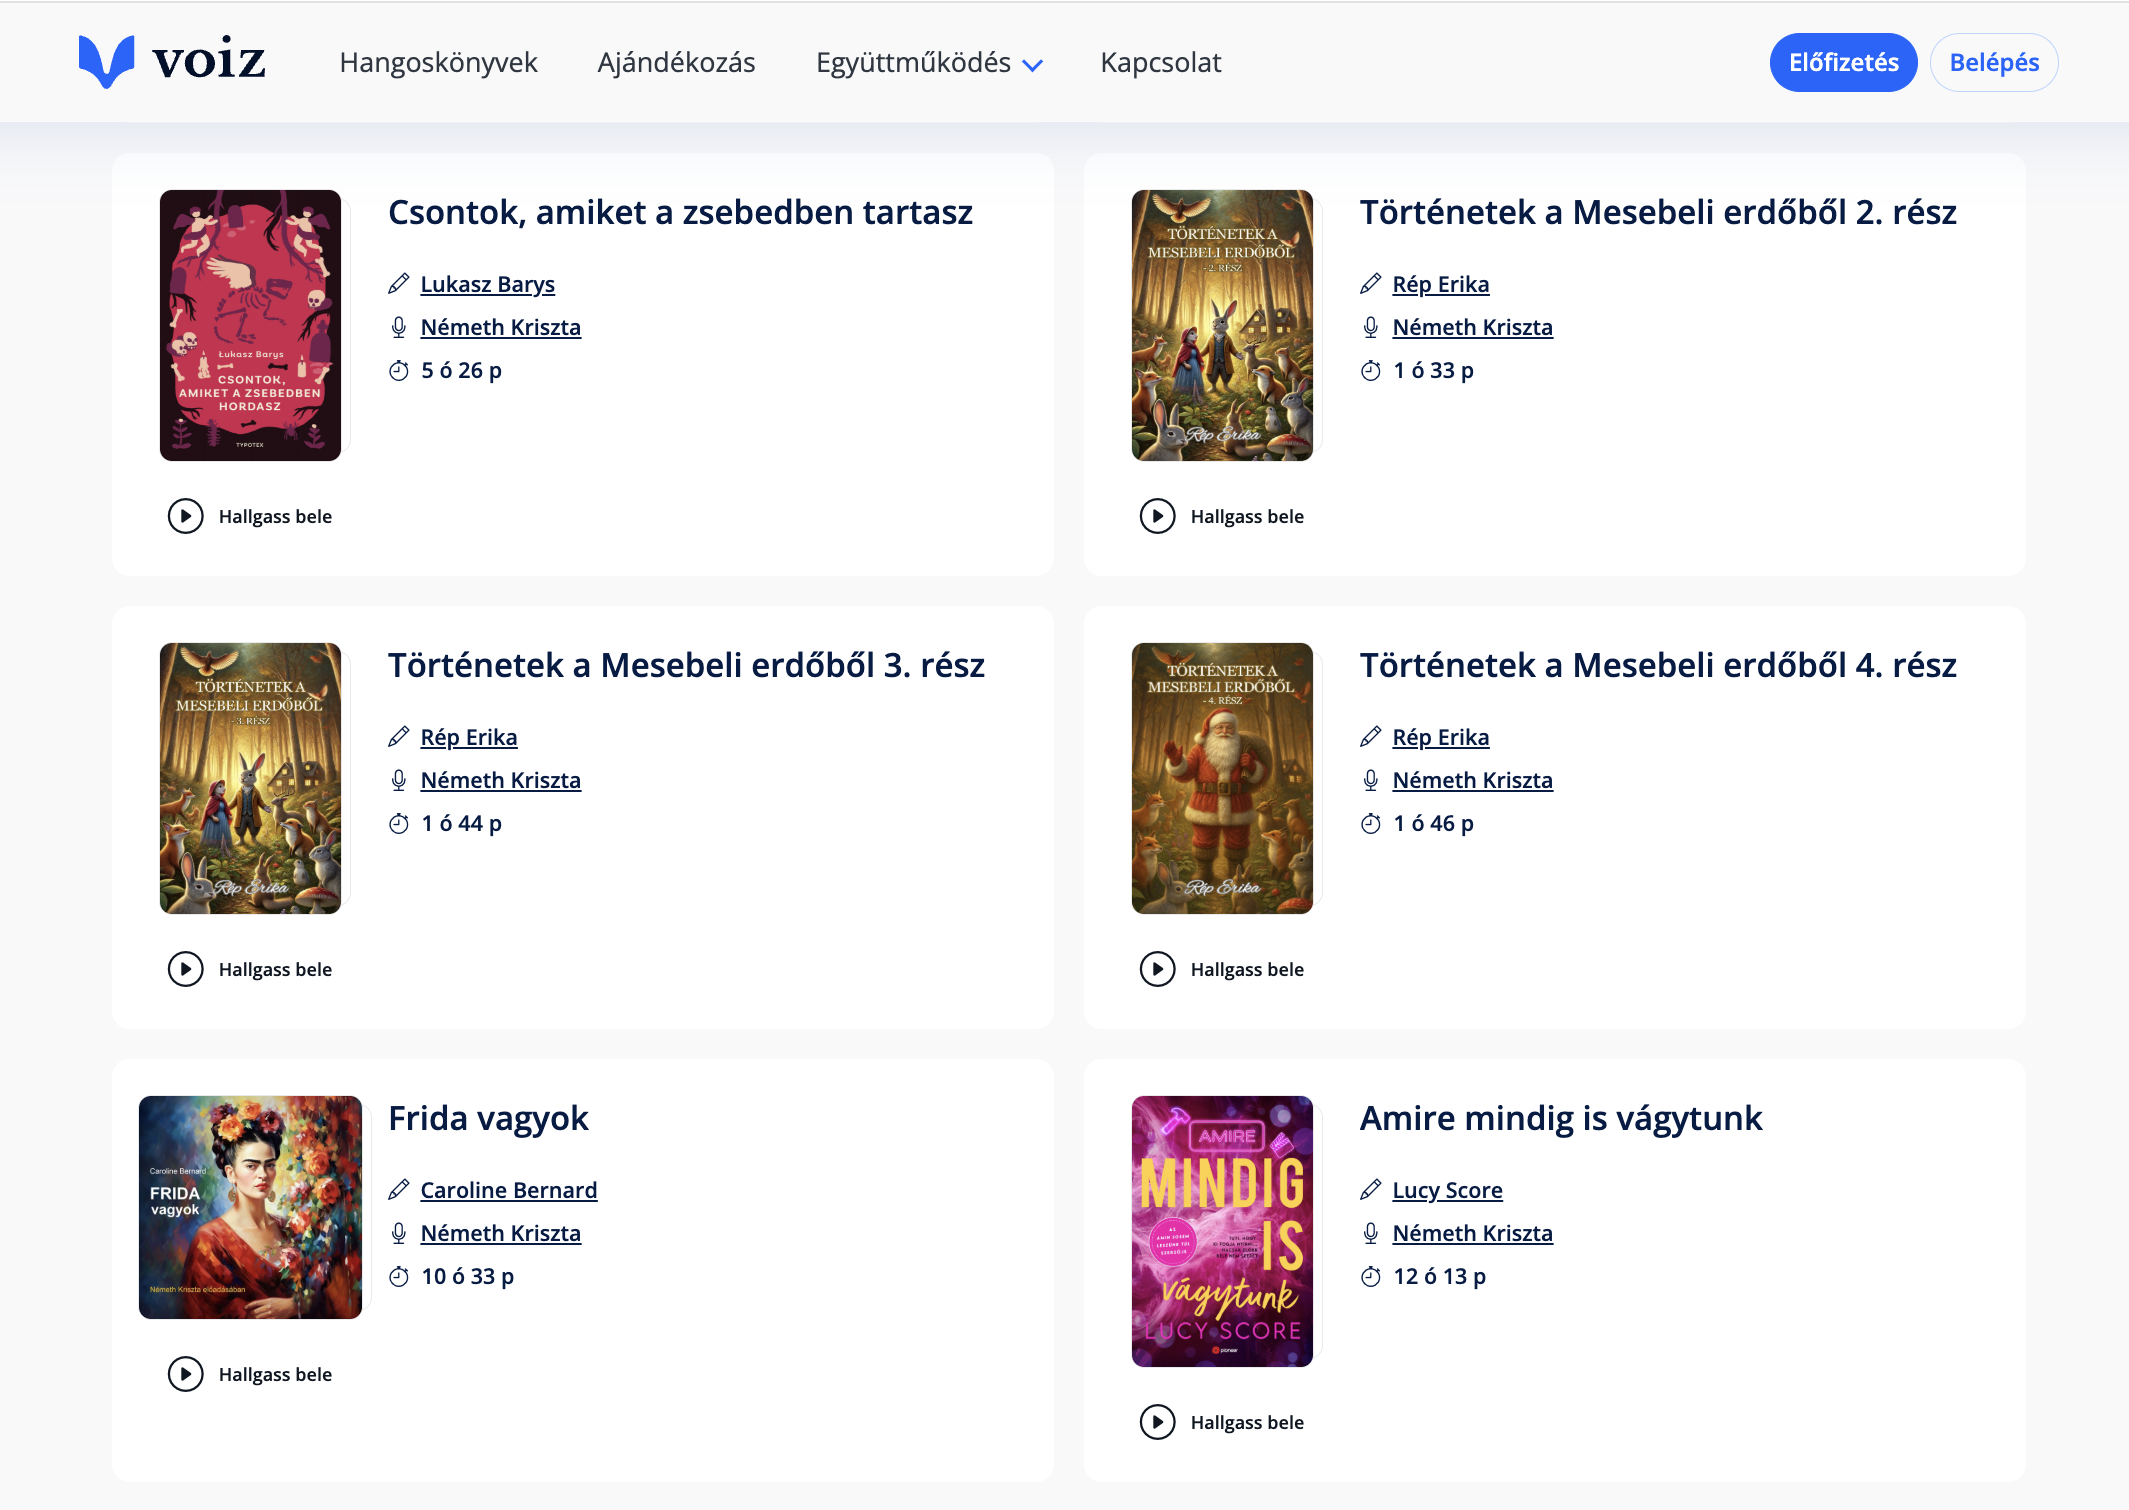Click the Voiz logo icon

(x=106, y=61)
